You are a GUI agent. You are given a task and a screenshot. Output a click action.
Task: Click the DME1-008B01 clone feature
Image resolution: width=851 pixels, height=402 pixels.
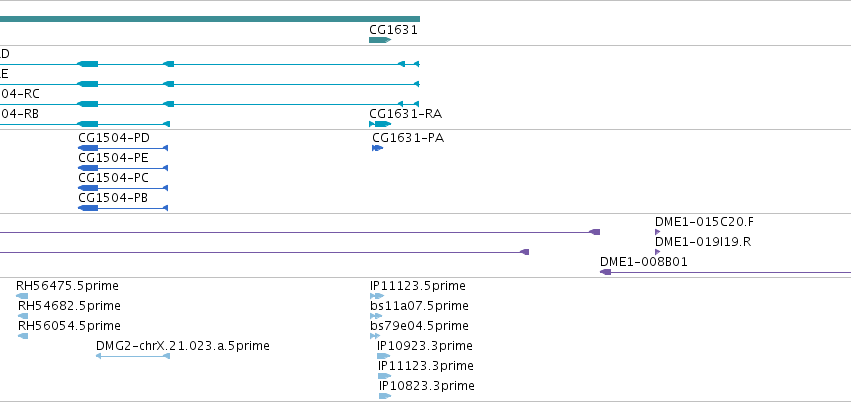[x=725, y=272]
